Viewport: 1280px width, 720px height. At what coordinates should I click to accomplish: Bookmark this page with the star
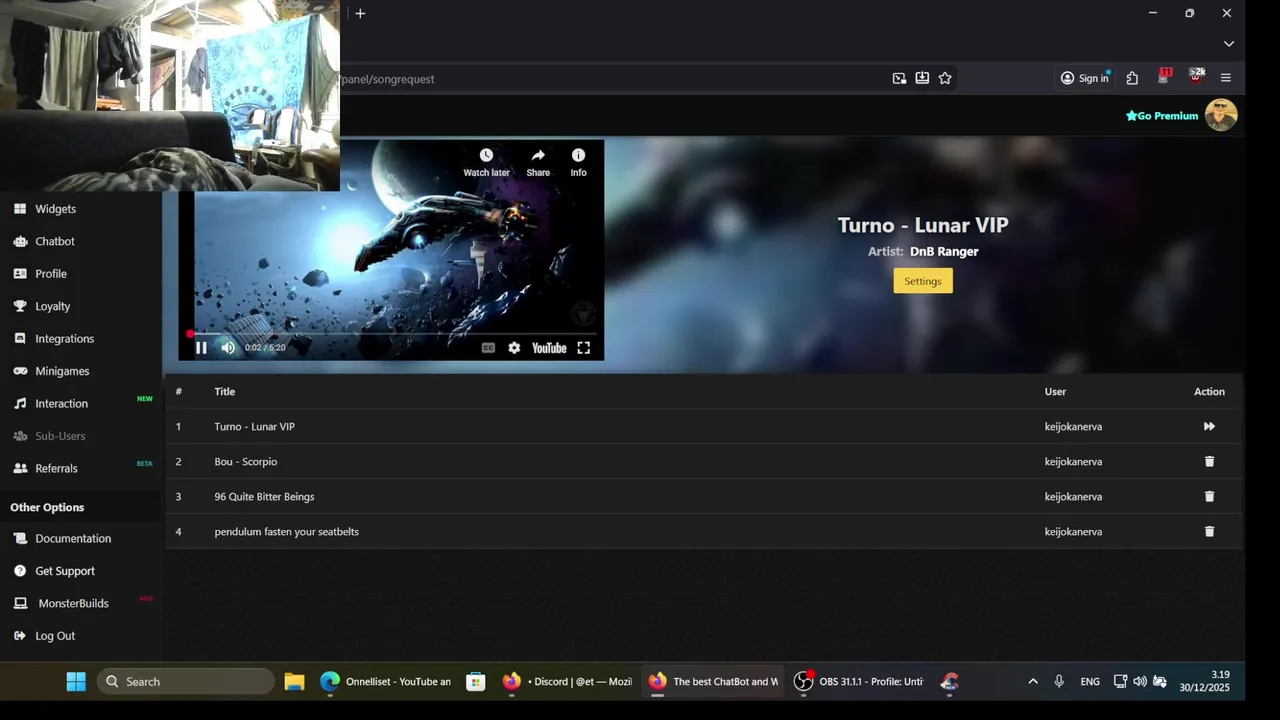click(945, 78)
